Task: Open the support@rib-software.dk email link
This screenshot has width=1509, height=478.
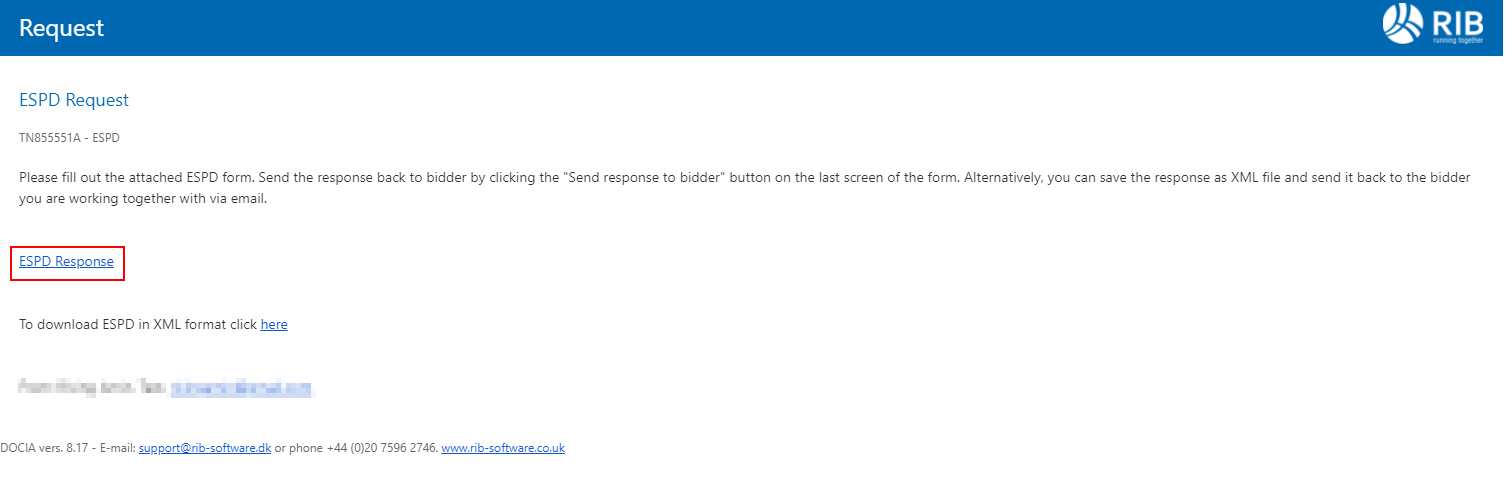Action: tap(205, 448)
